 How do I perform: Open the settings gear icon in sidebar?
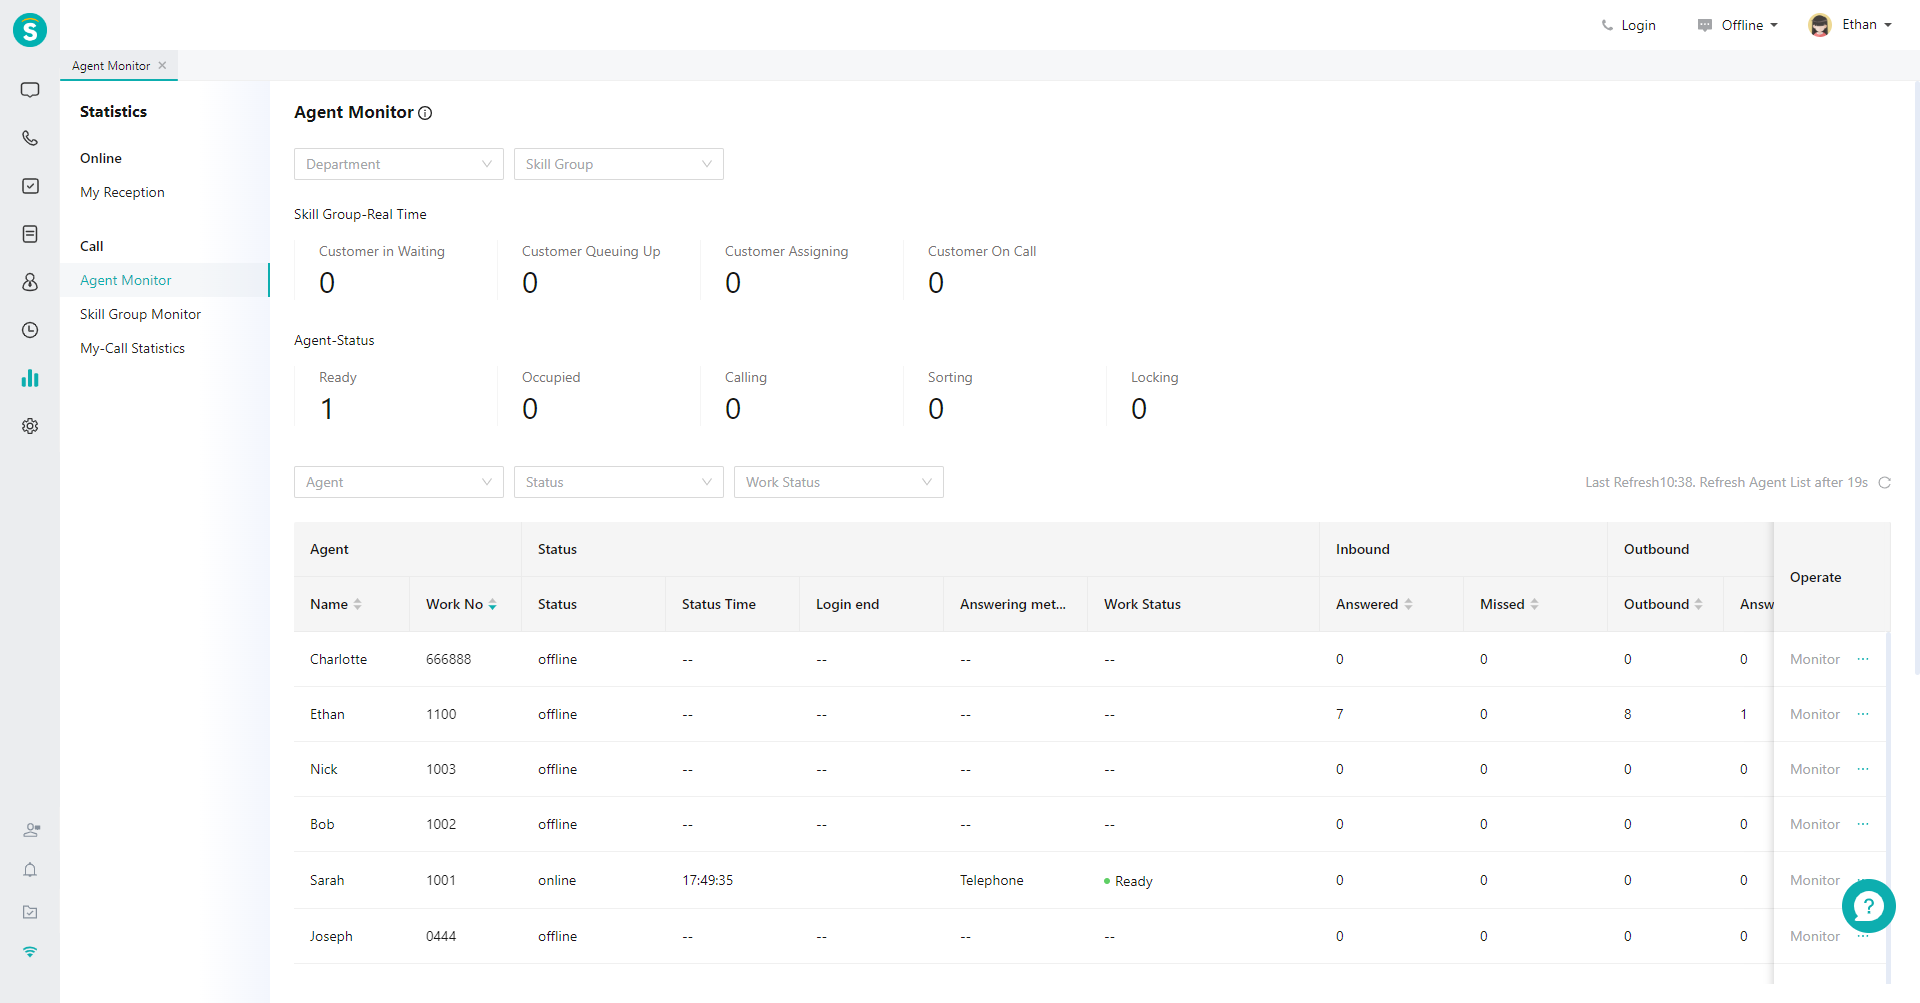click(x=30, y=426)
